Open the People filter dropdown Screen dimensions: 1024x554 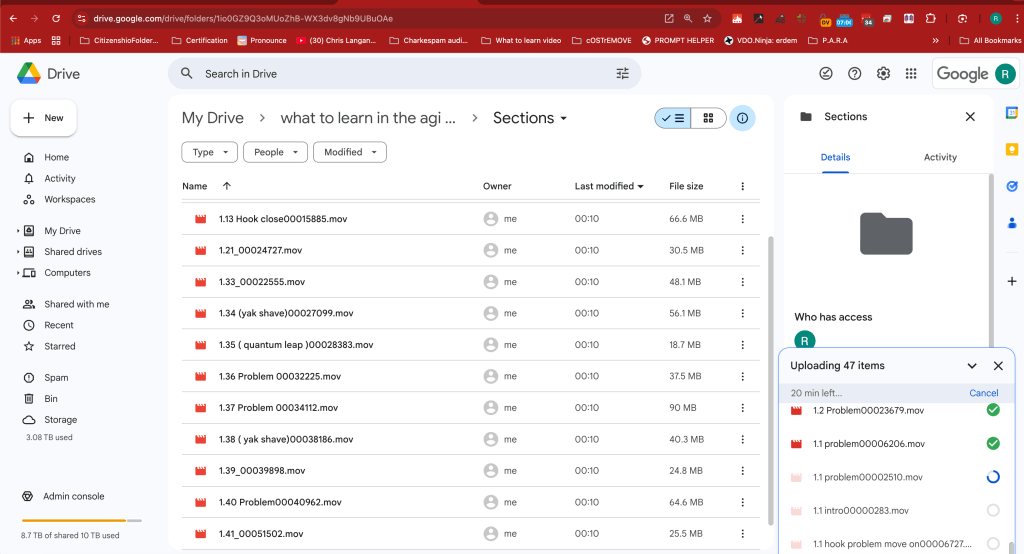(x=276, y=152)
